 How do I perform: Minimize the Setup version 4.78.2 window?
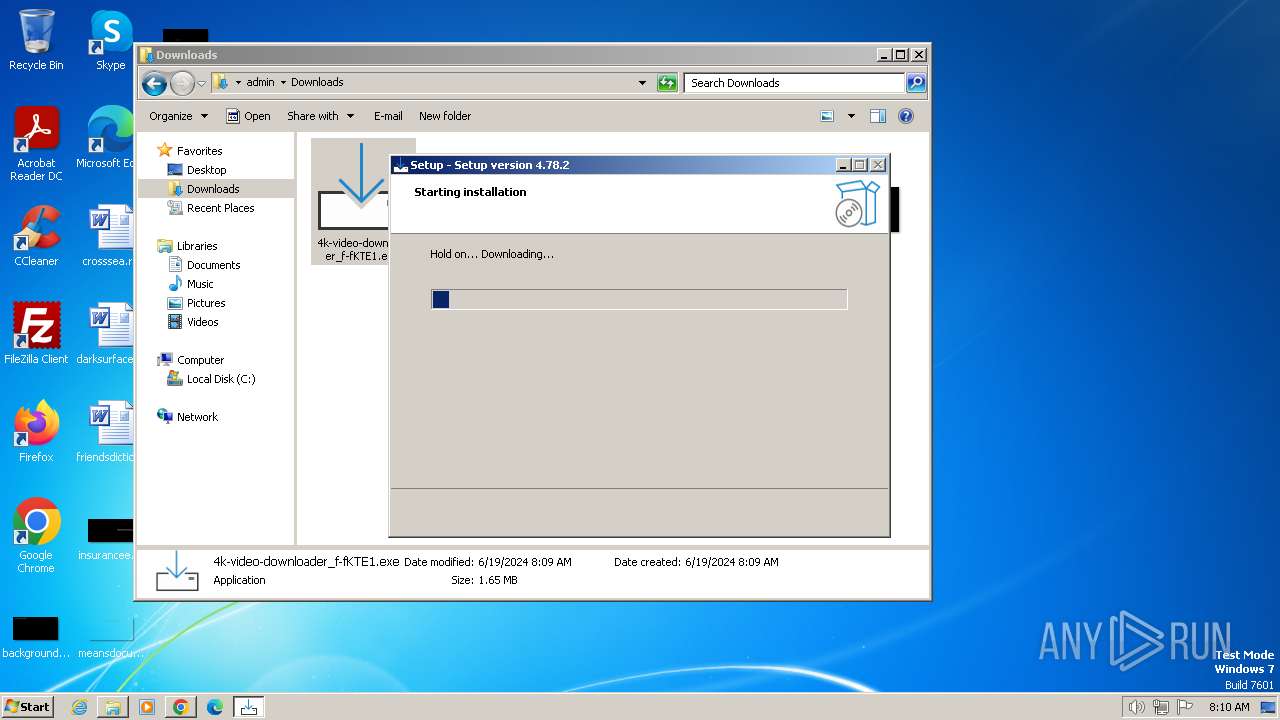(x=843, y=165)
